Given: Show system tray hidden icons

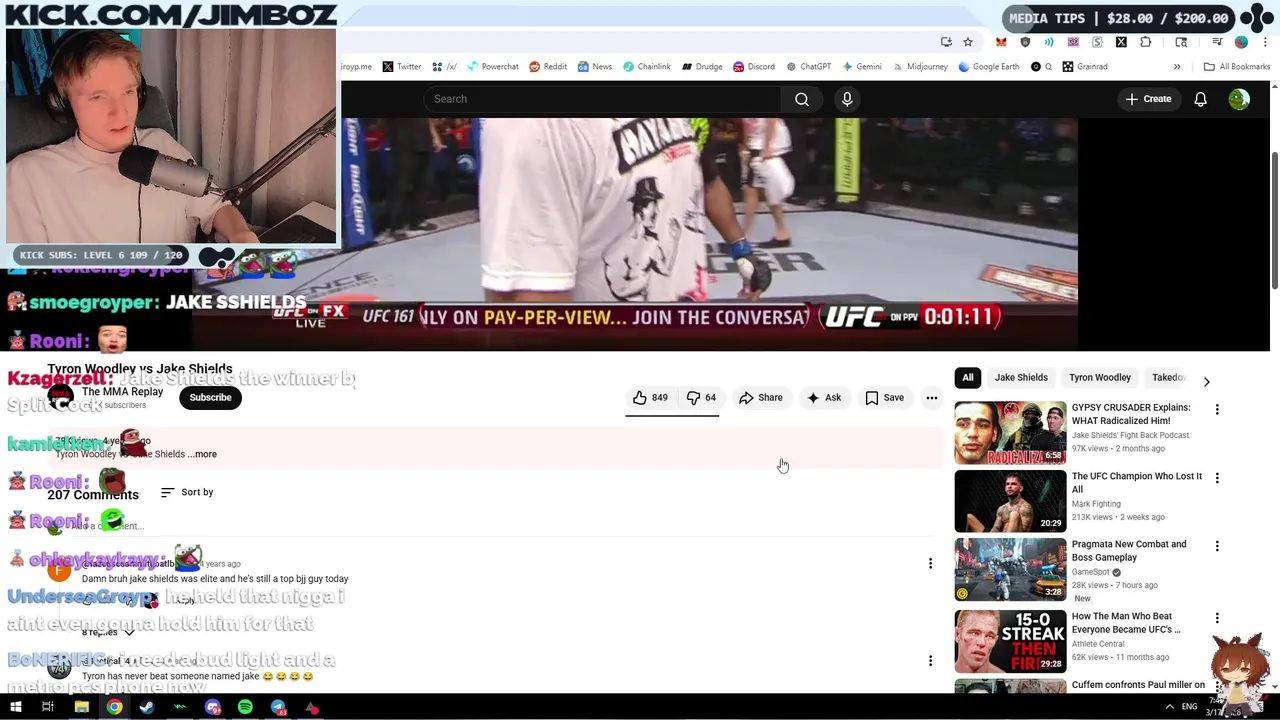Looking at the screenshot, I should (1169, 707).
